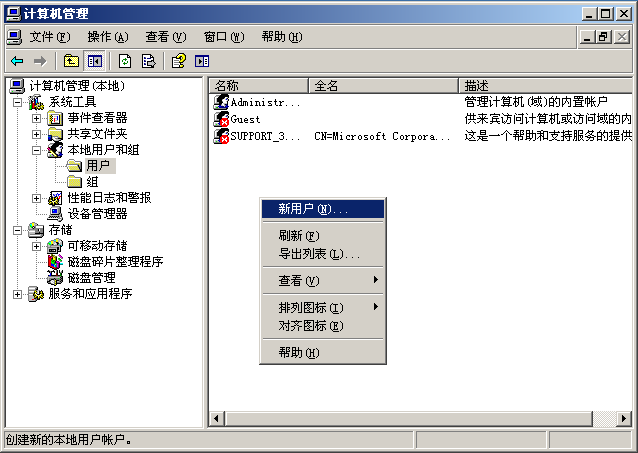This screenshot has height=453, width=638.
Task: Click the Guest user name text
Action: click(x=245, y=119)
